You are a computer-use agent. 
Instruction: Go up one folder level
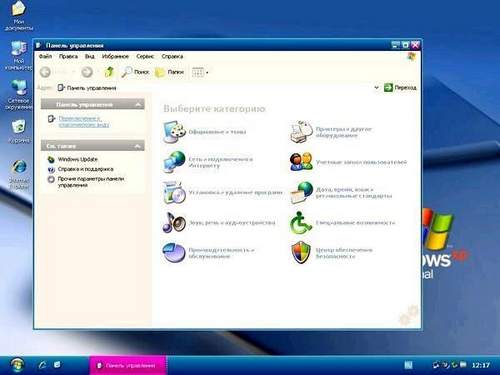(109, 72)
